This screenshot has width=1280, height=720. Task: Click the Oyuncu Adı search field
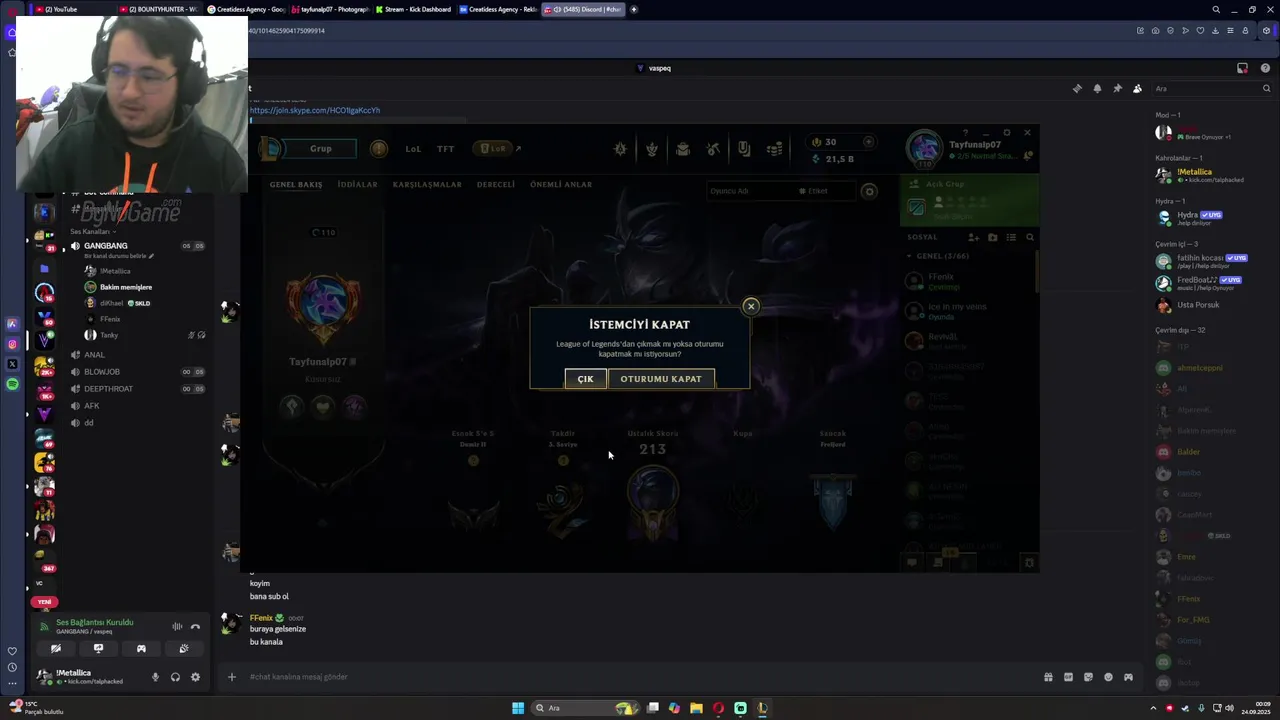750,191
